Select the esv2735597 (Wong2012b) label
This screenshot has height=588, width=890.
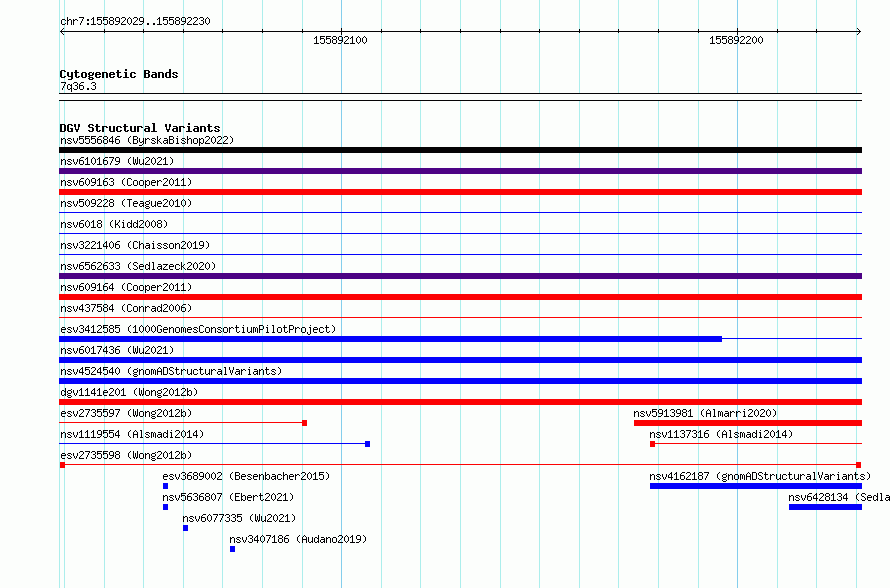pos(126,413)
